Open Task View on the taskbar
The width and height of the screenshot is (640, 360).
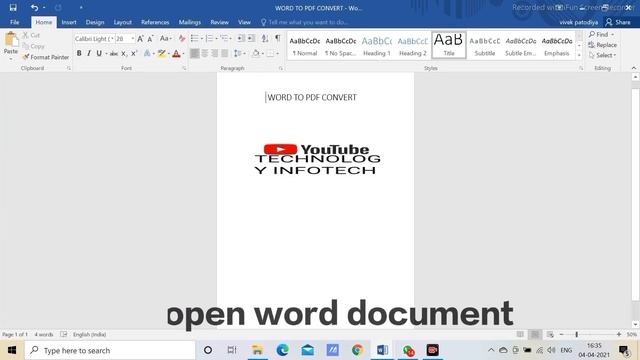pyautogui.click(x=232, y=350)
